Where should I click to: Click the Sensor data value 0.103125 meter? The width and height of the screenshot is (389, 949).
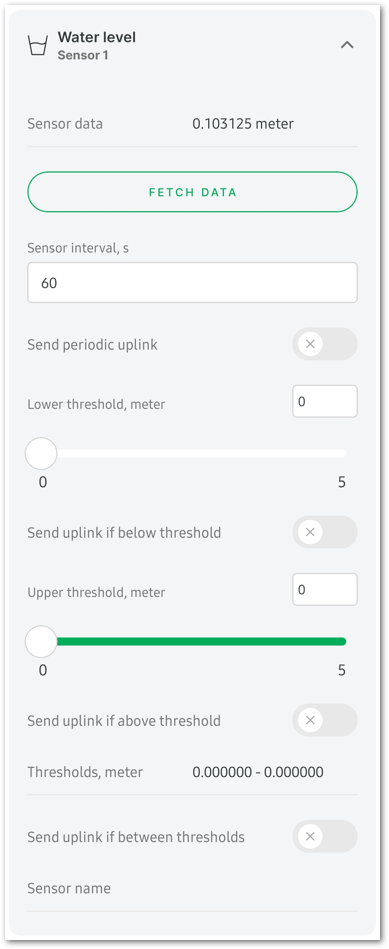(x=243, y=124)
